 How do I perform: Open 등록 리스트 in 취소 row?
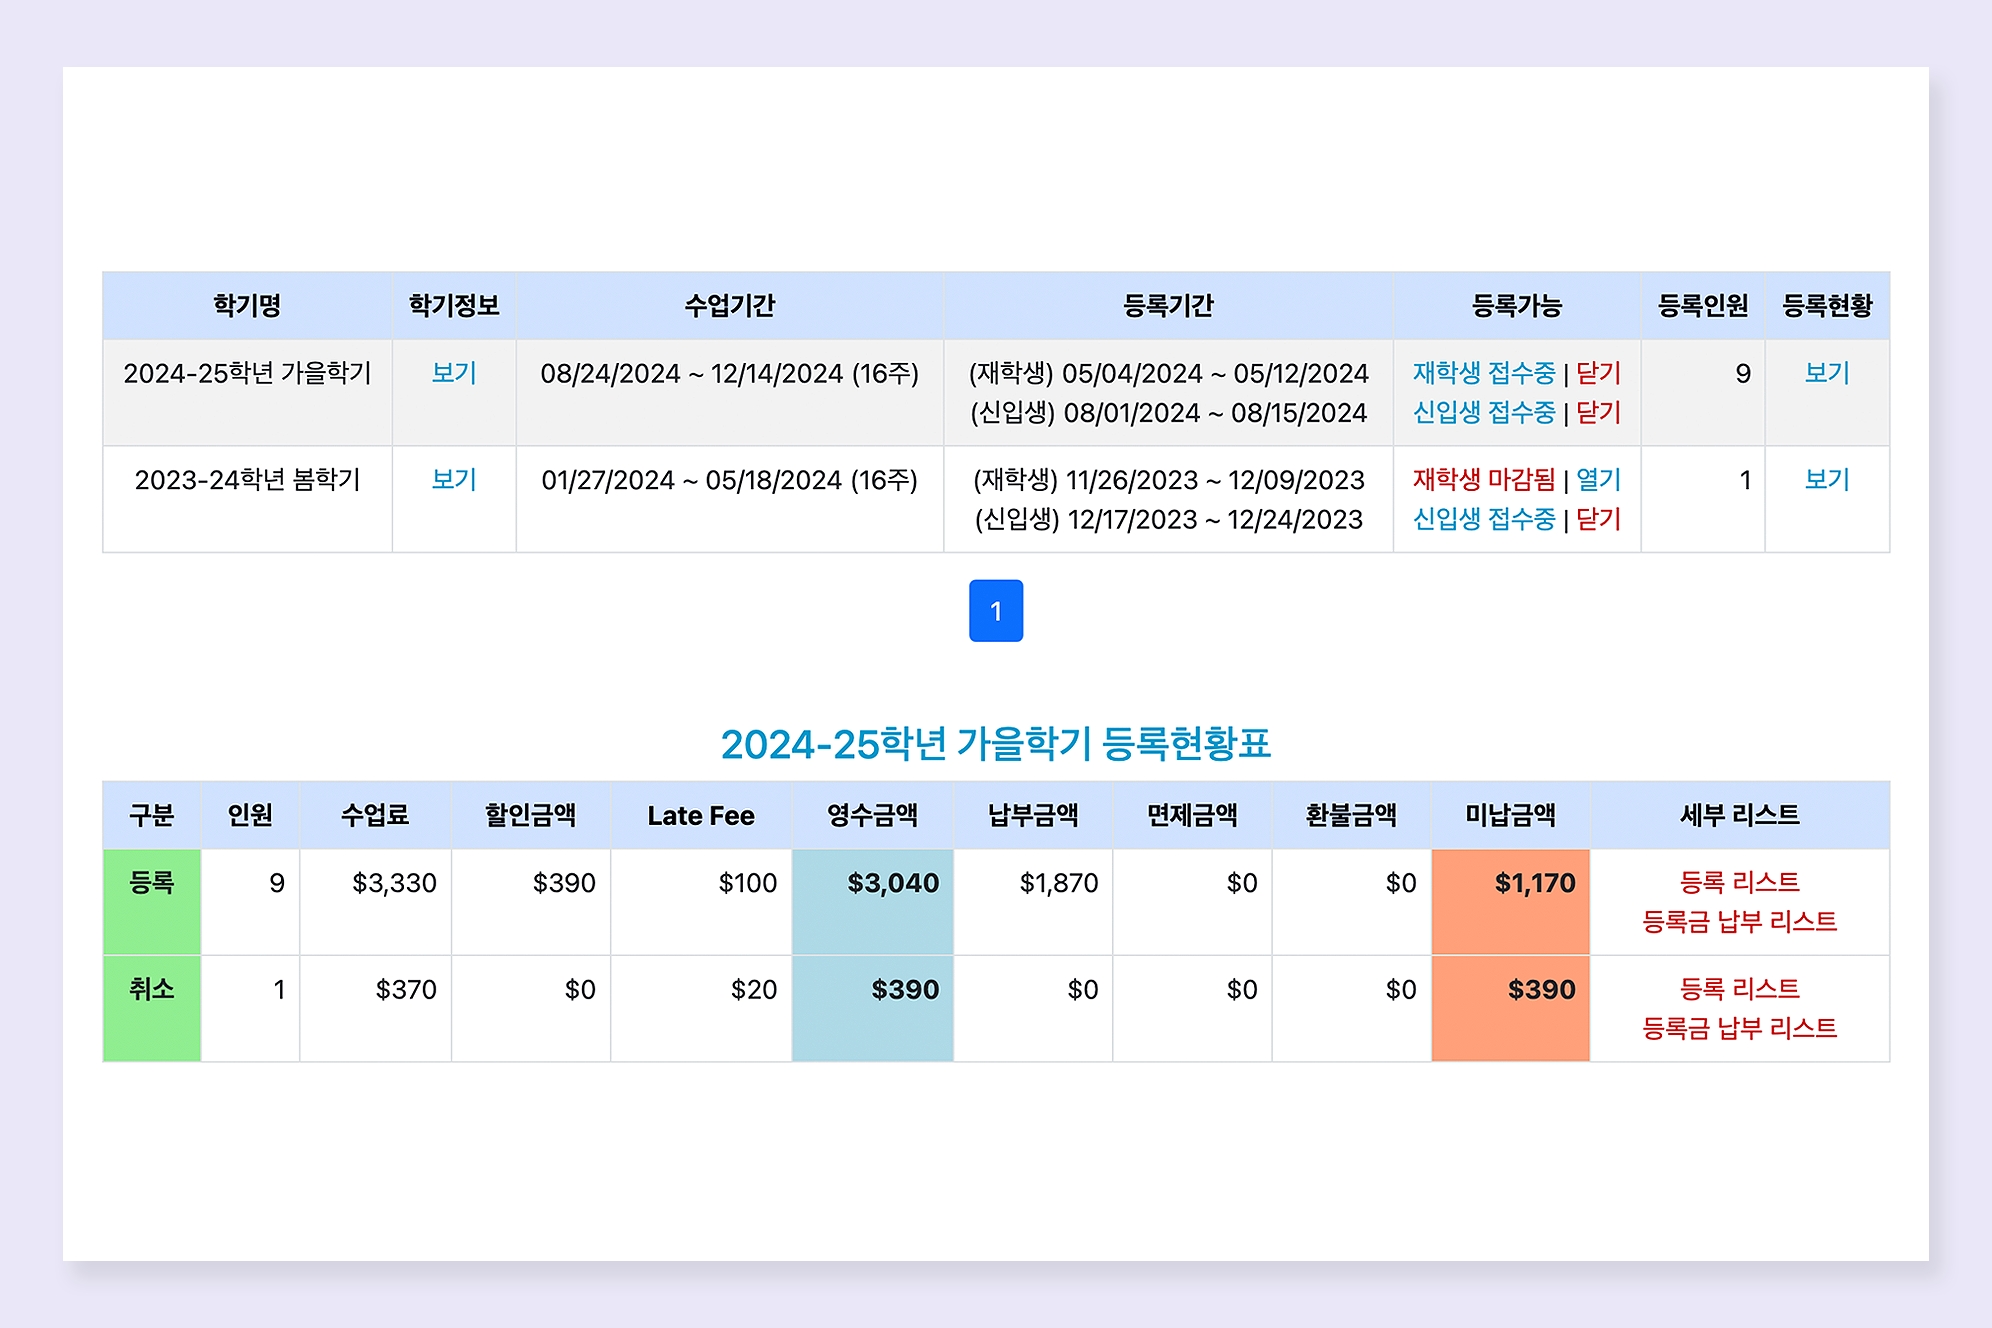(x=1739, y=989)
